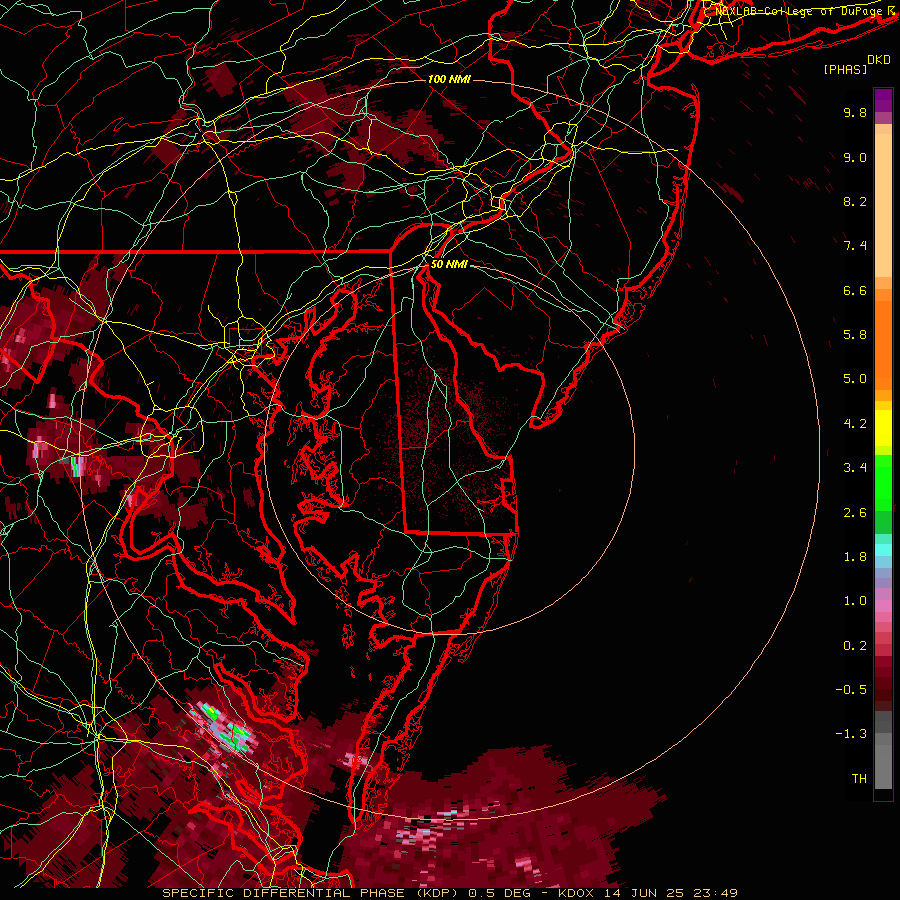
Task: Click the yellow segment of the color bar
Action: (883, 428)
